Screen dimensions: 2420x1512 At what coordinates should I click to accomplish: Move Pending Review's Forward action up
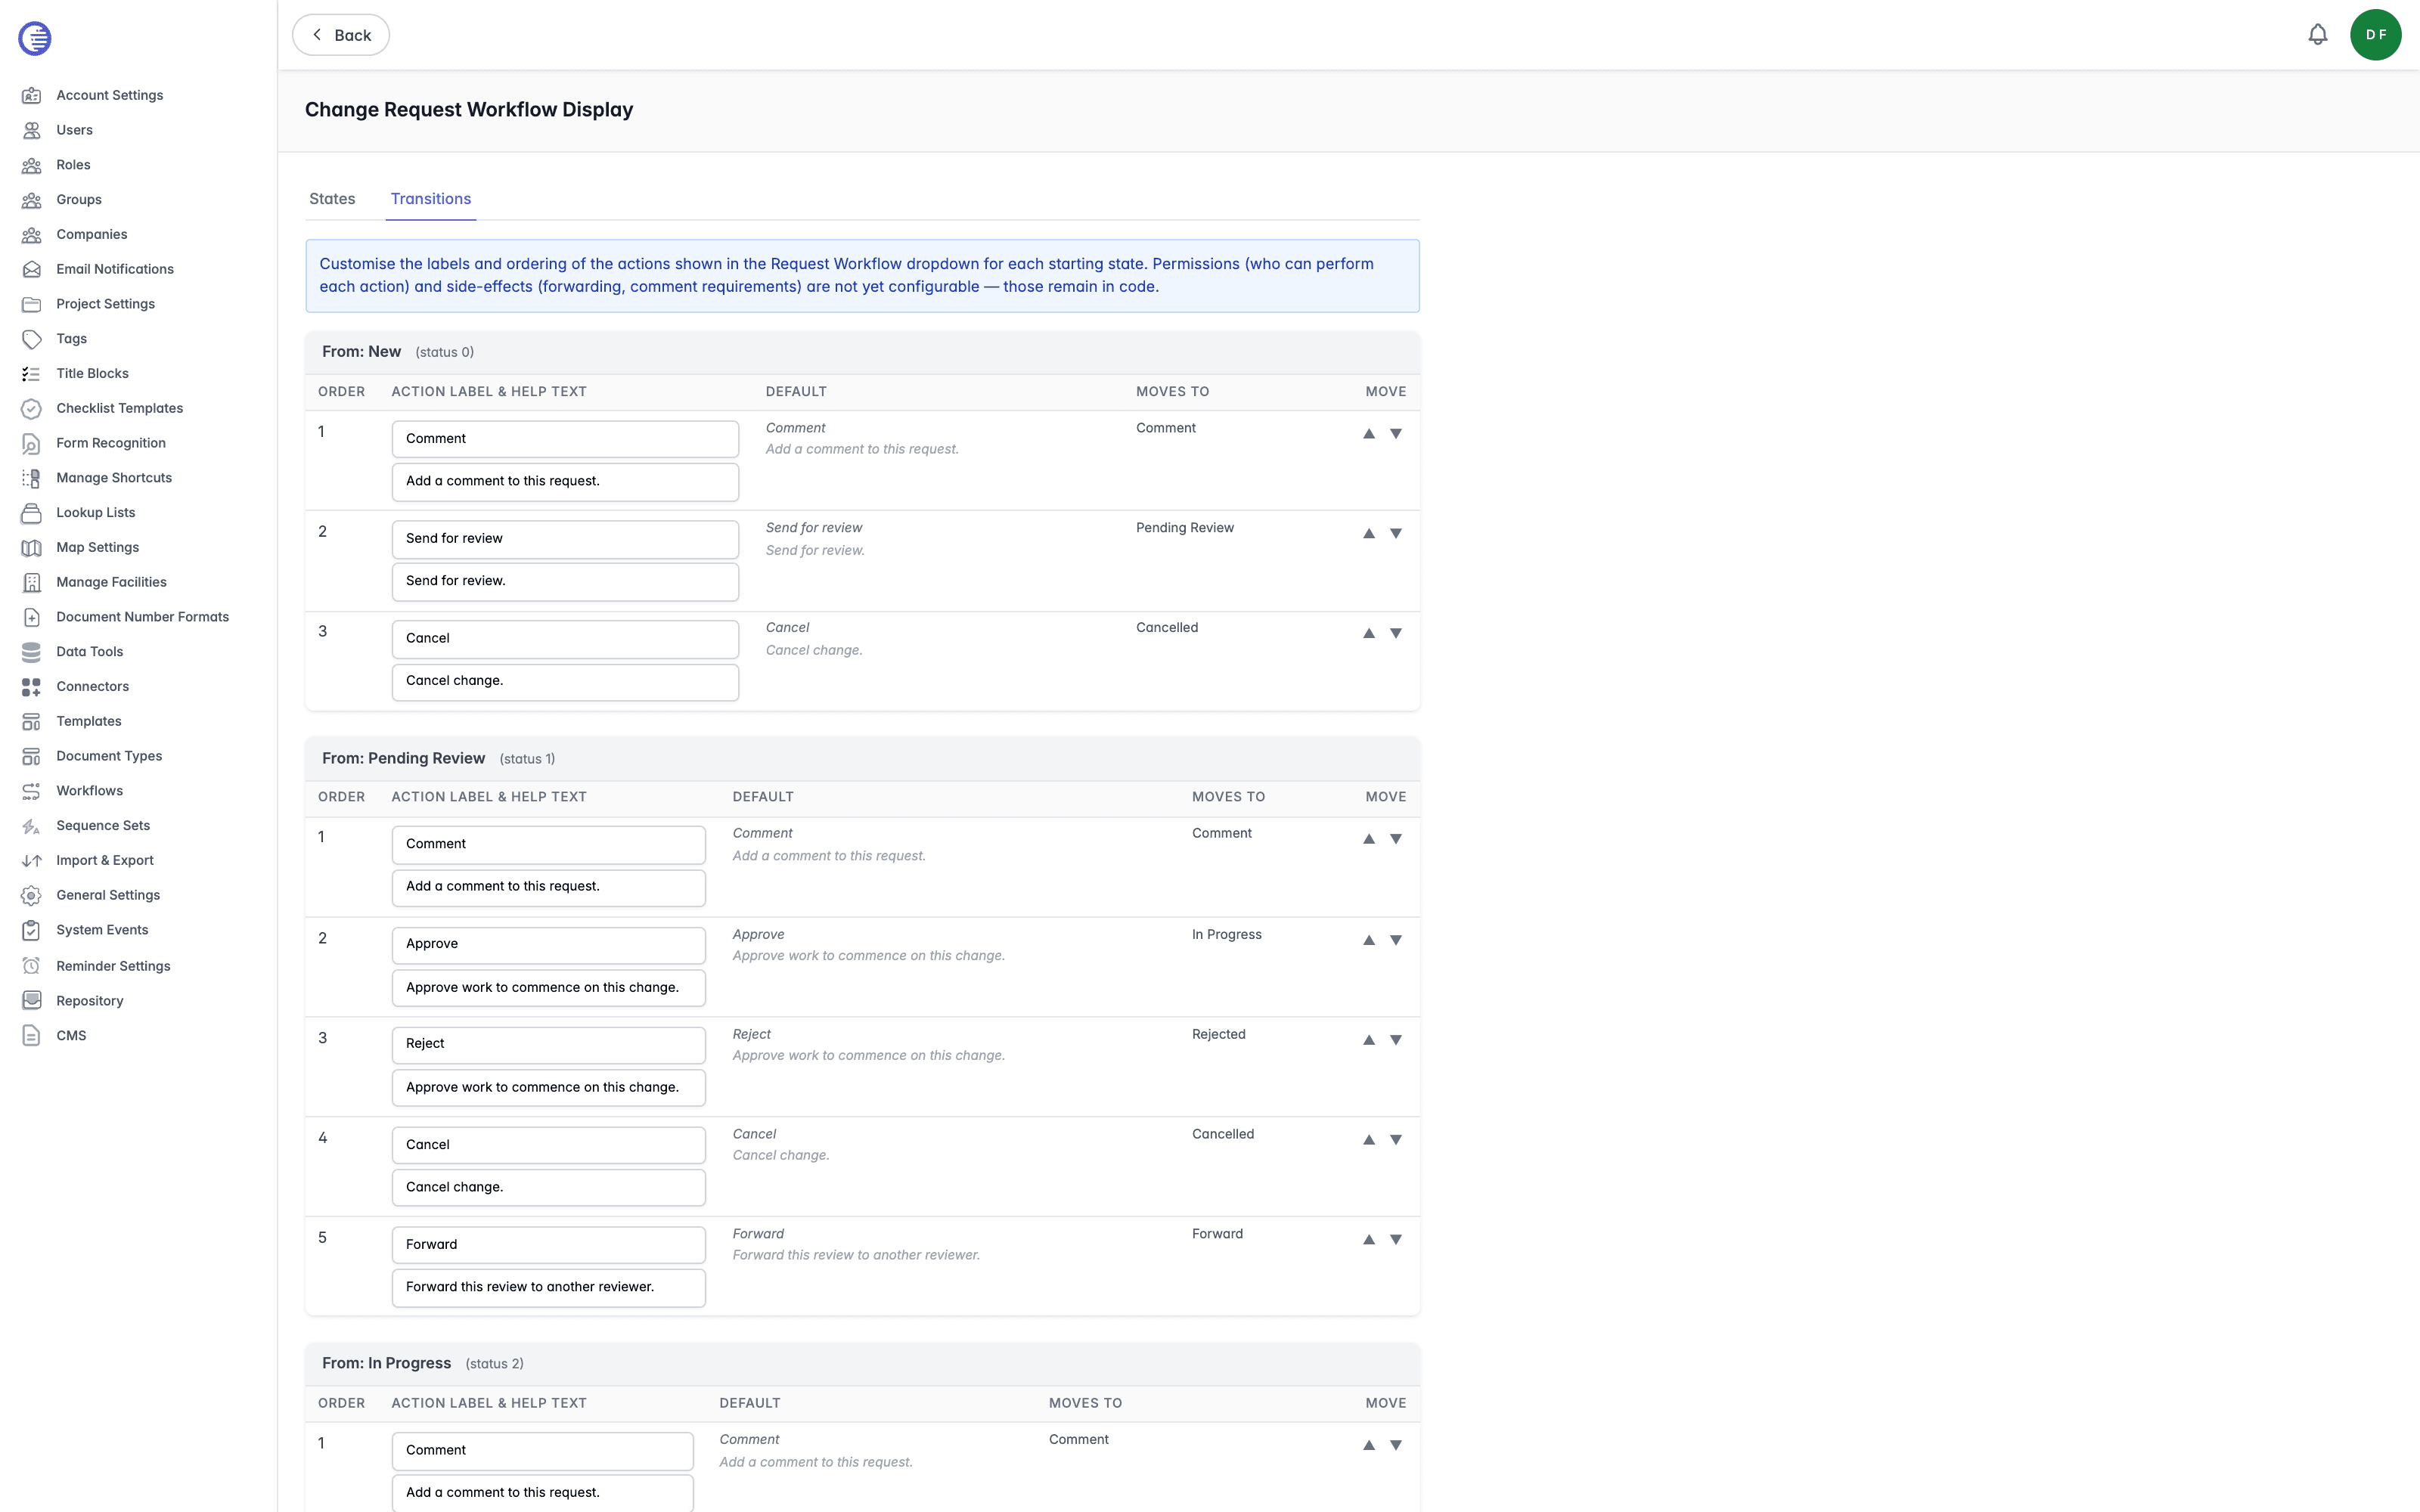click(x=1369, y=1239)
